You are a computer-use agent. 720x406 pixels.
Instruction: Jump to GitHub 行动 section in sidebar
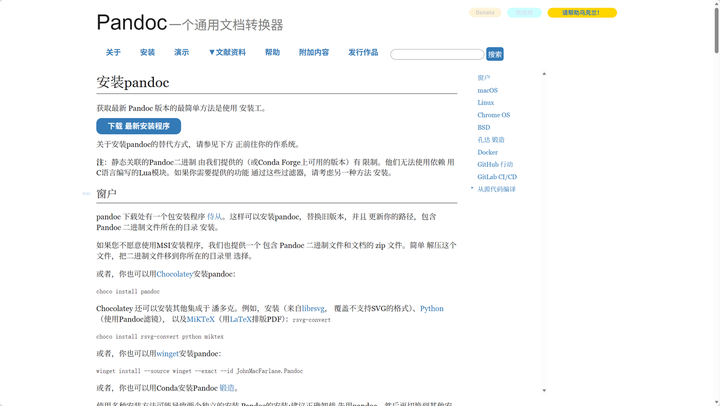click(495, 164)
